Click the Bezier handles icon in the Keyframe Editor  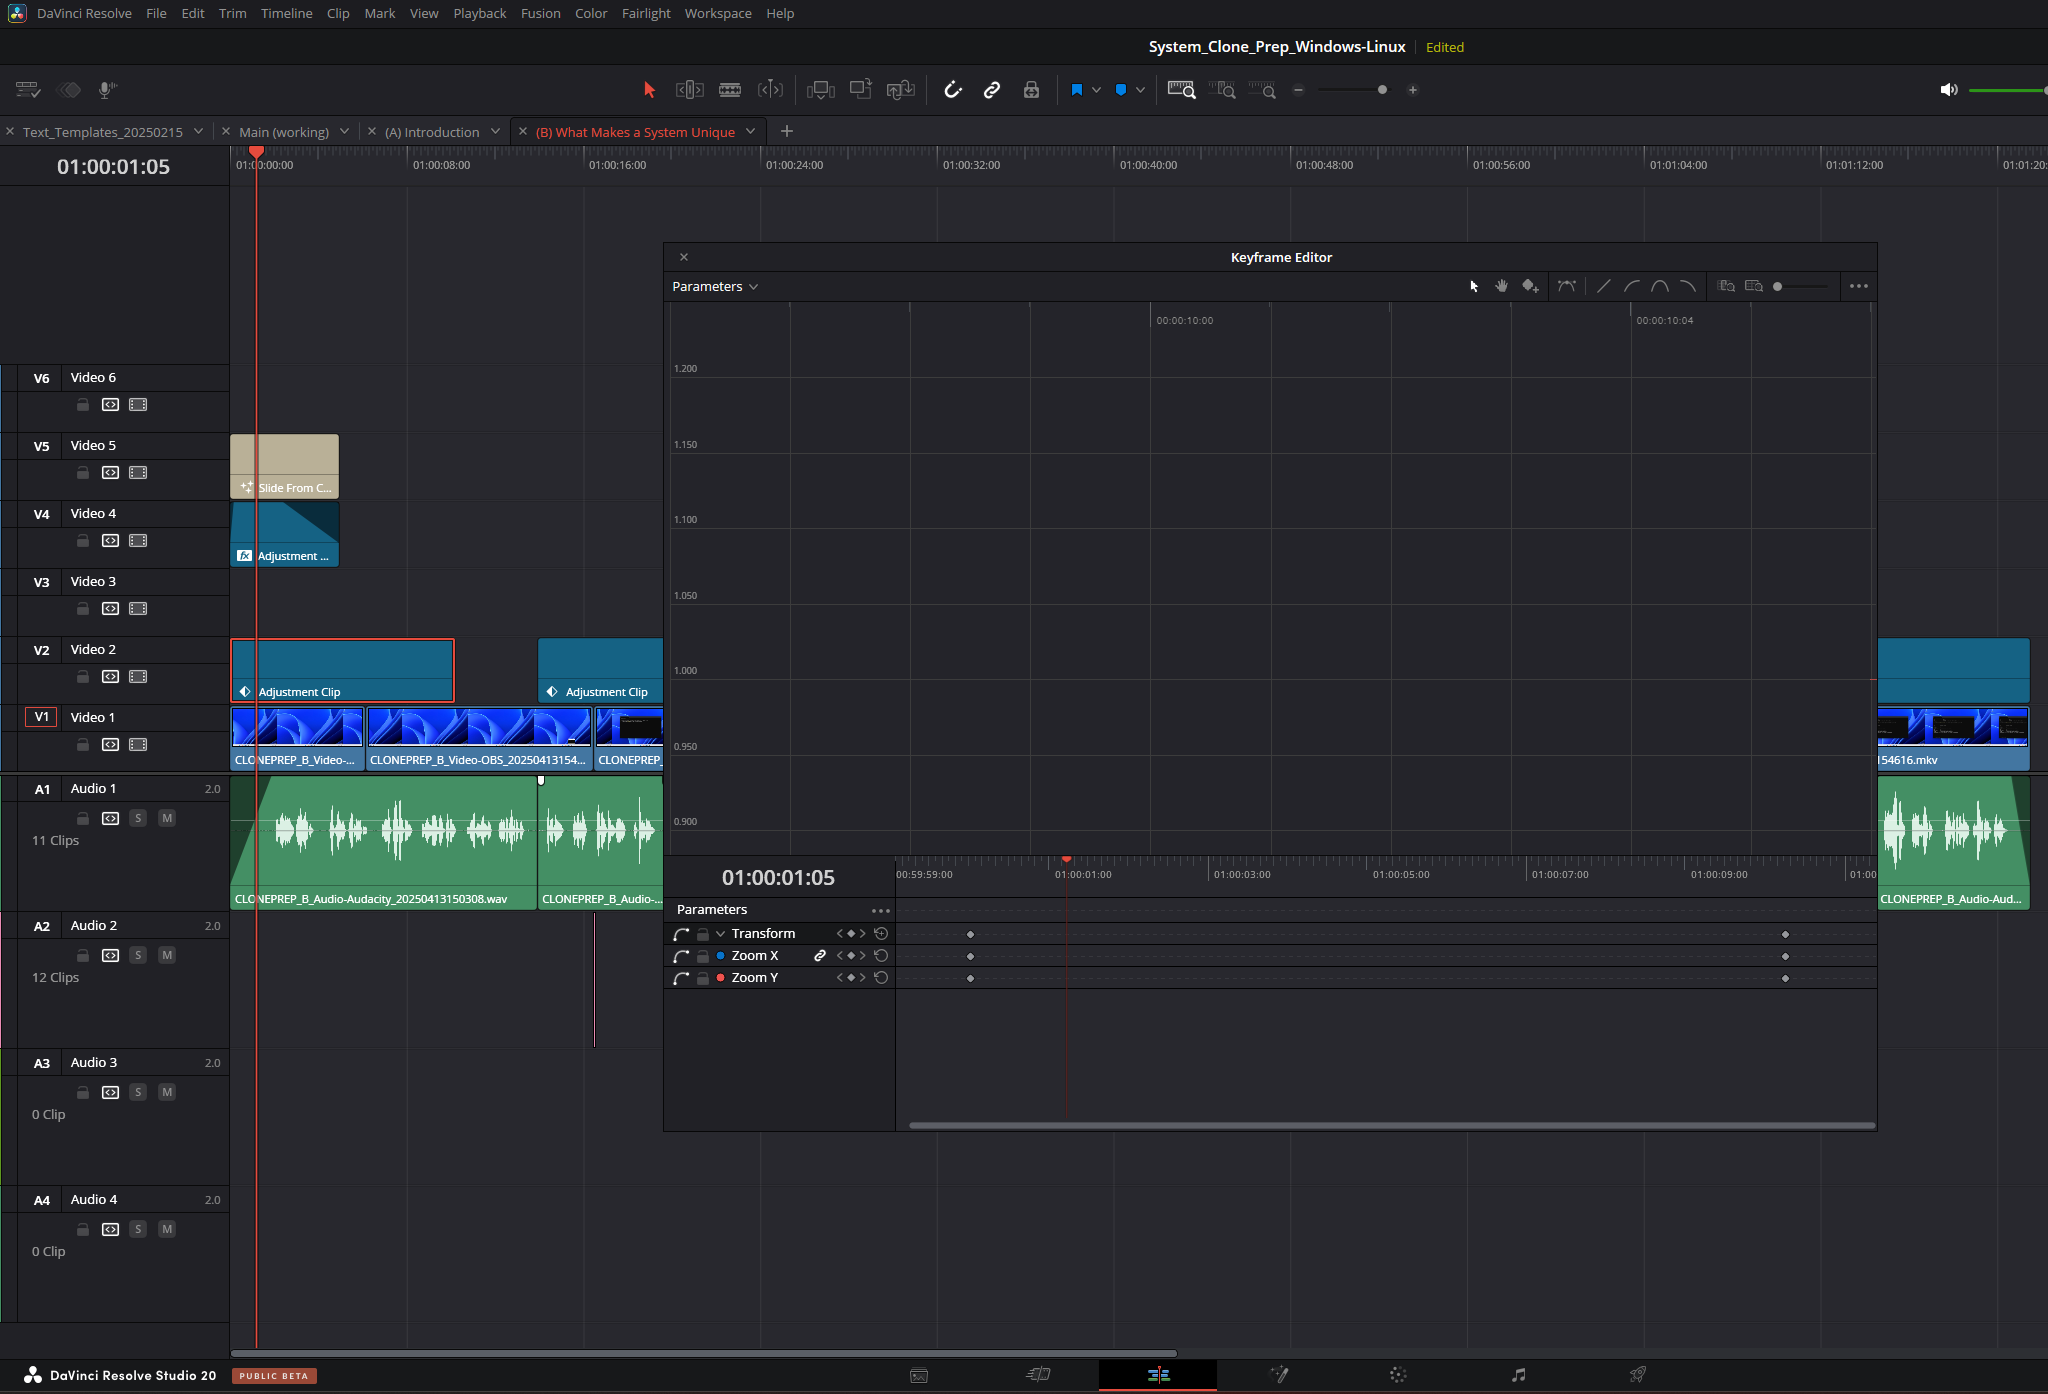coord(1567,286)
